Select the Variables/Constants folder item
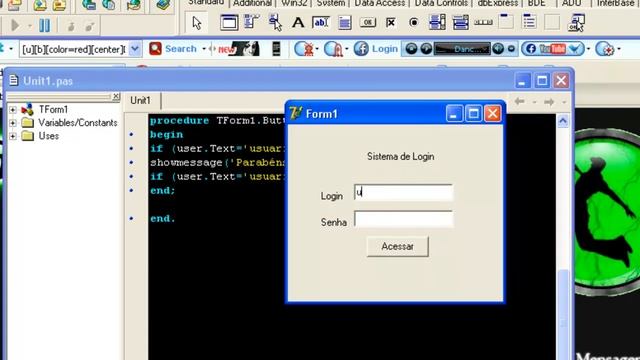The width and height of the screenshot is (640, 360). point(78,122)
